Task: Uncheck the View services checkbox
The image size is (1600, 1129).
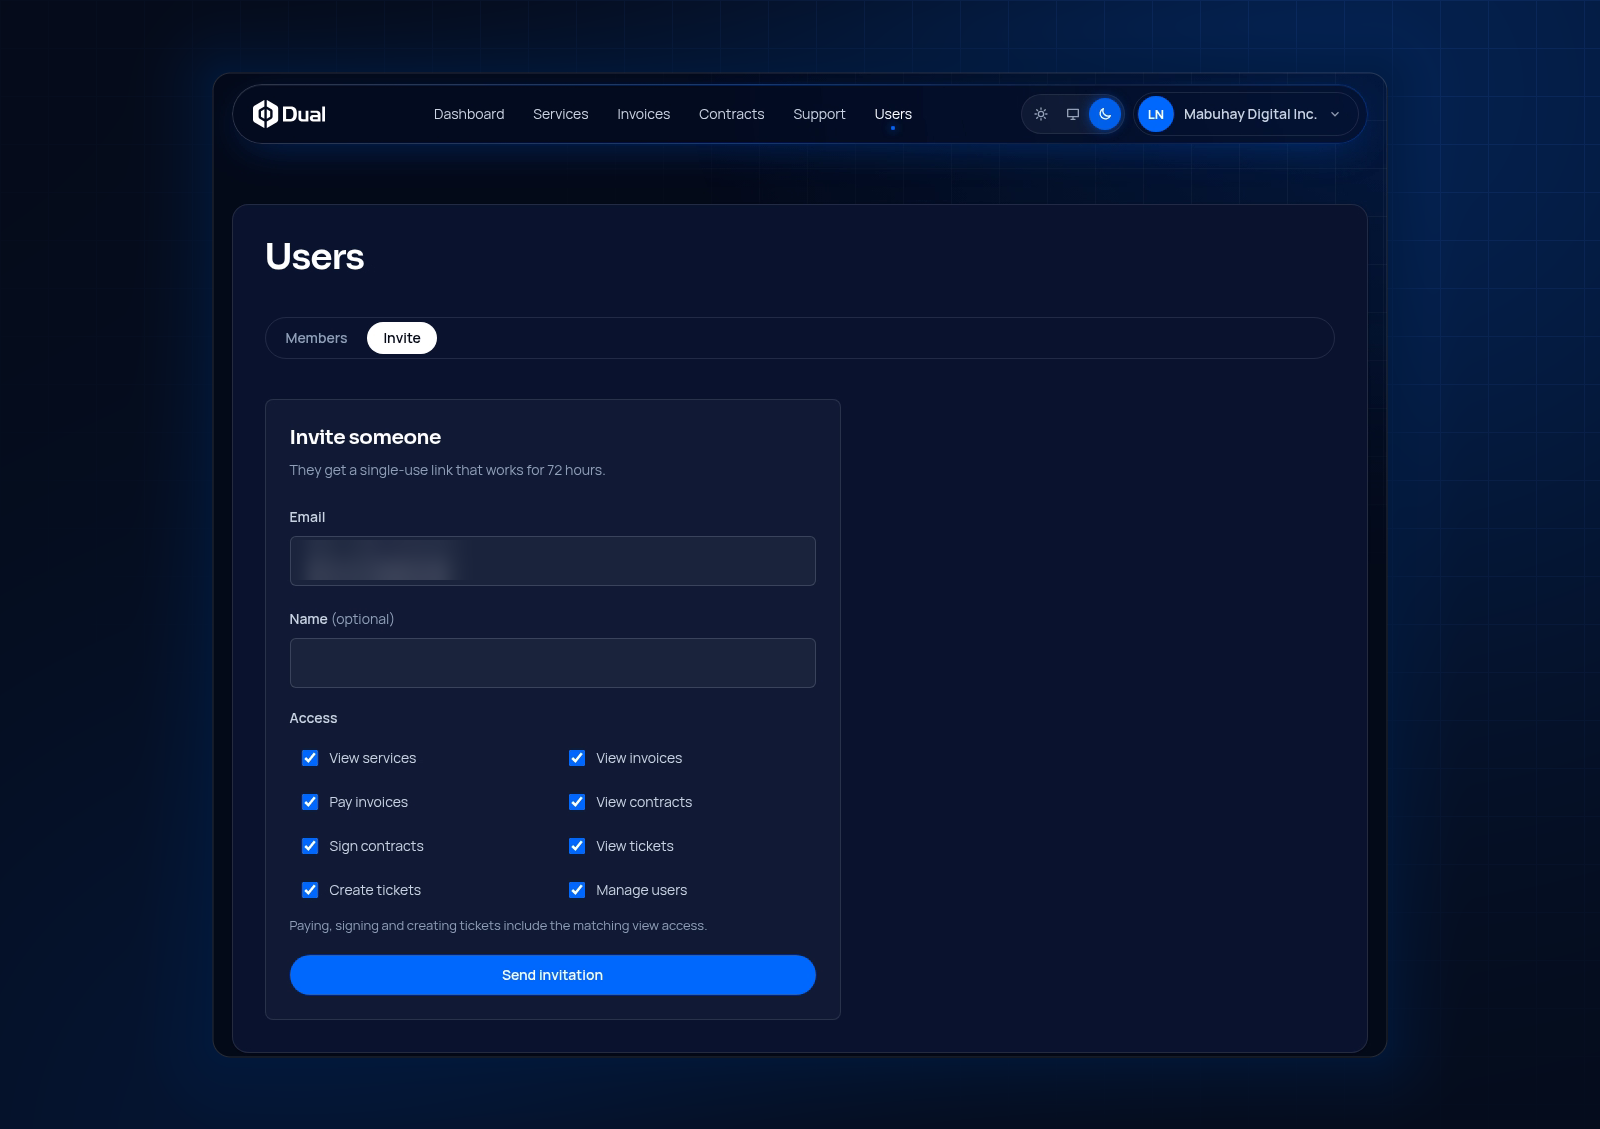Action: tap(310, 758)
